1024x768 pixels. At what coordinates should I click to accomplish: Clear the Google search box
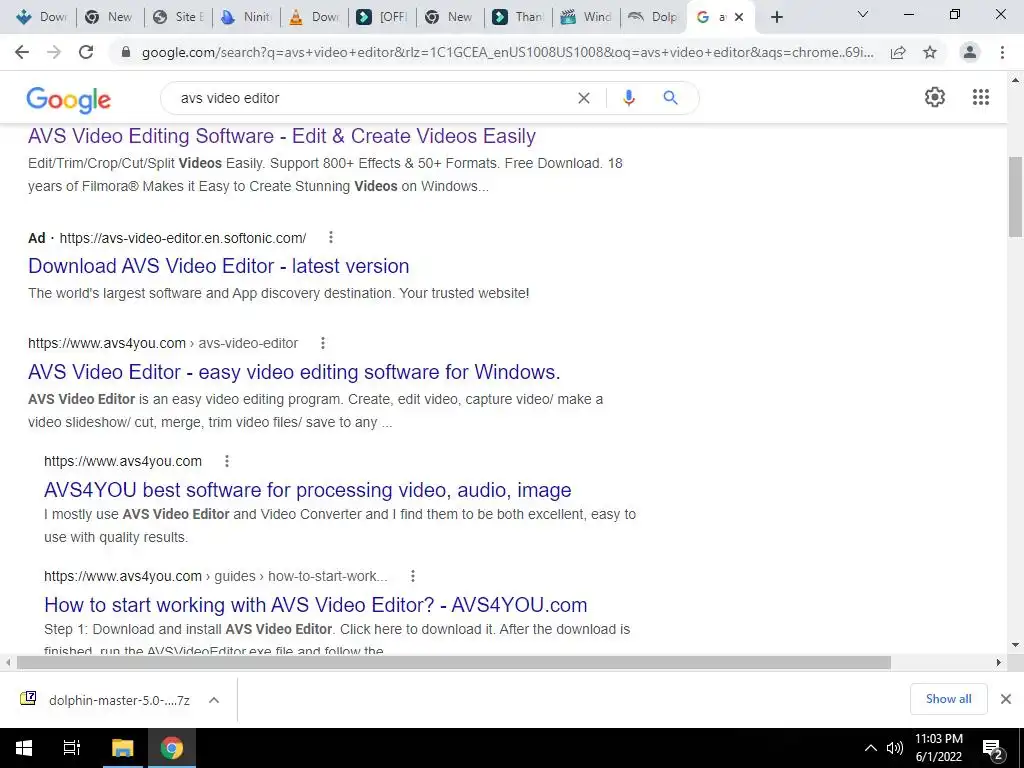(x=584, y=98)
